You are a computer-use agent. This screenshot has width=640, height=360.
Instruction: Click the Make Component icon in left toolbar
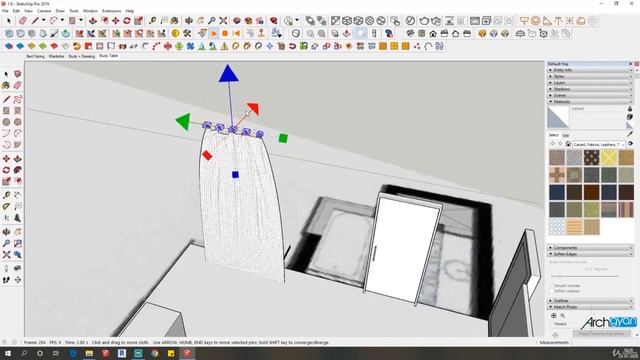[18, 74]
